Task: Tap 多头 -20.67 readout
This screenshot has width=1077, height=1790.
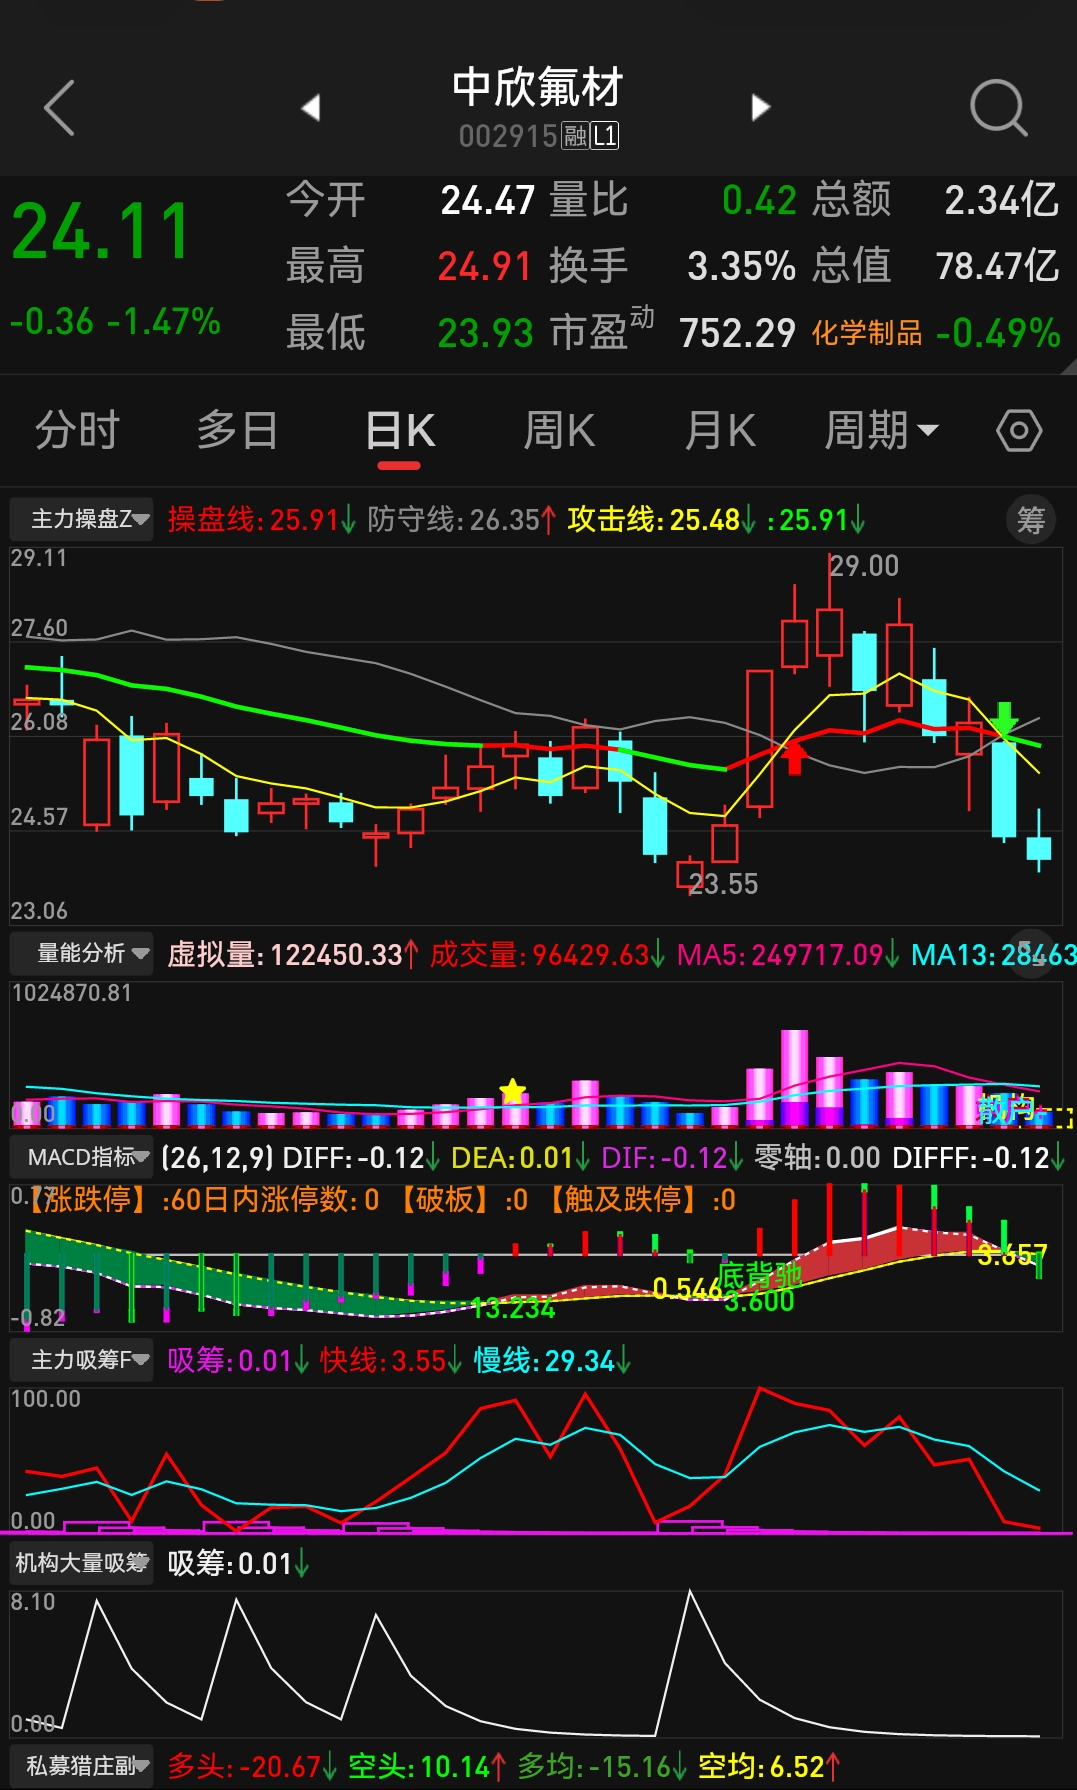Action: pos(252,1767)
